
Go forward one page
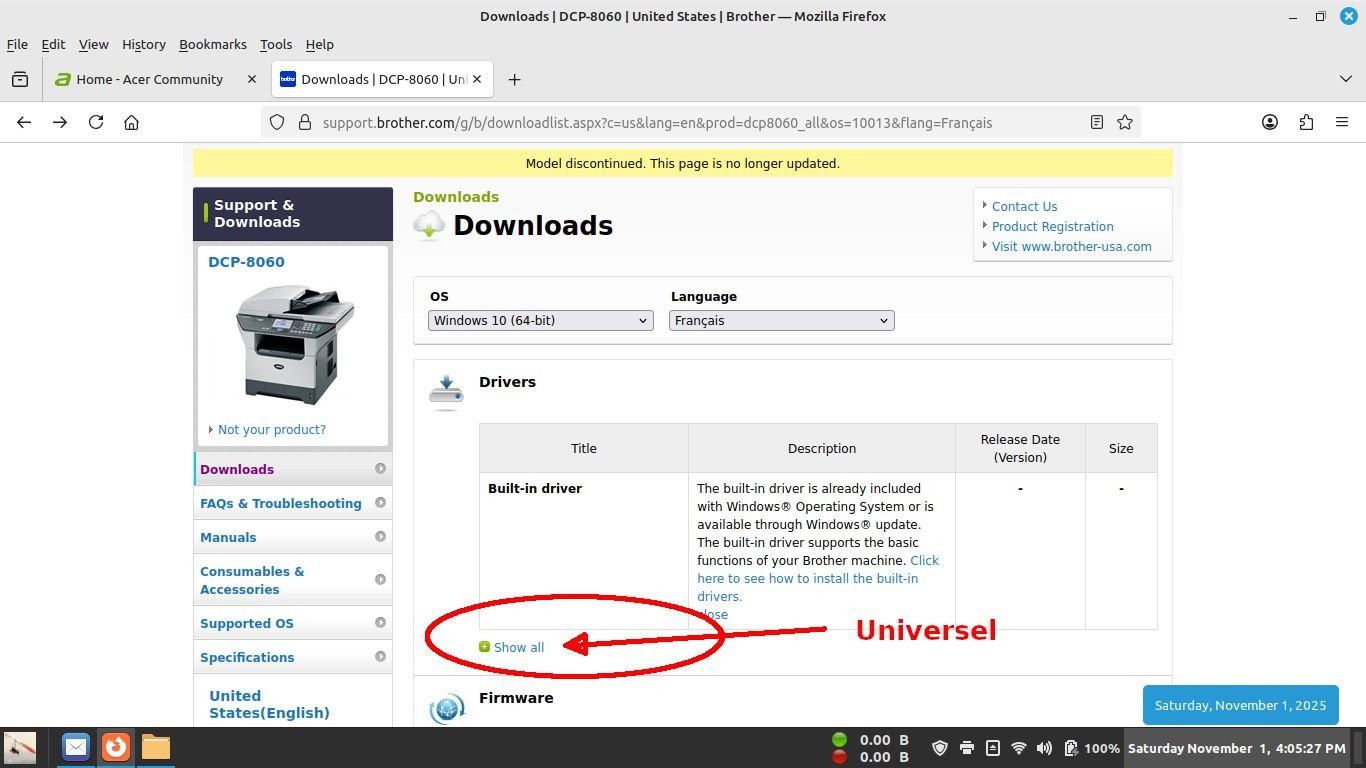(60, 122)
